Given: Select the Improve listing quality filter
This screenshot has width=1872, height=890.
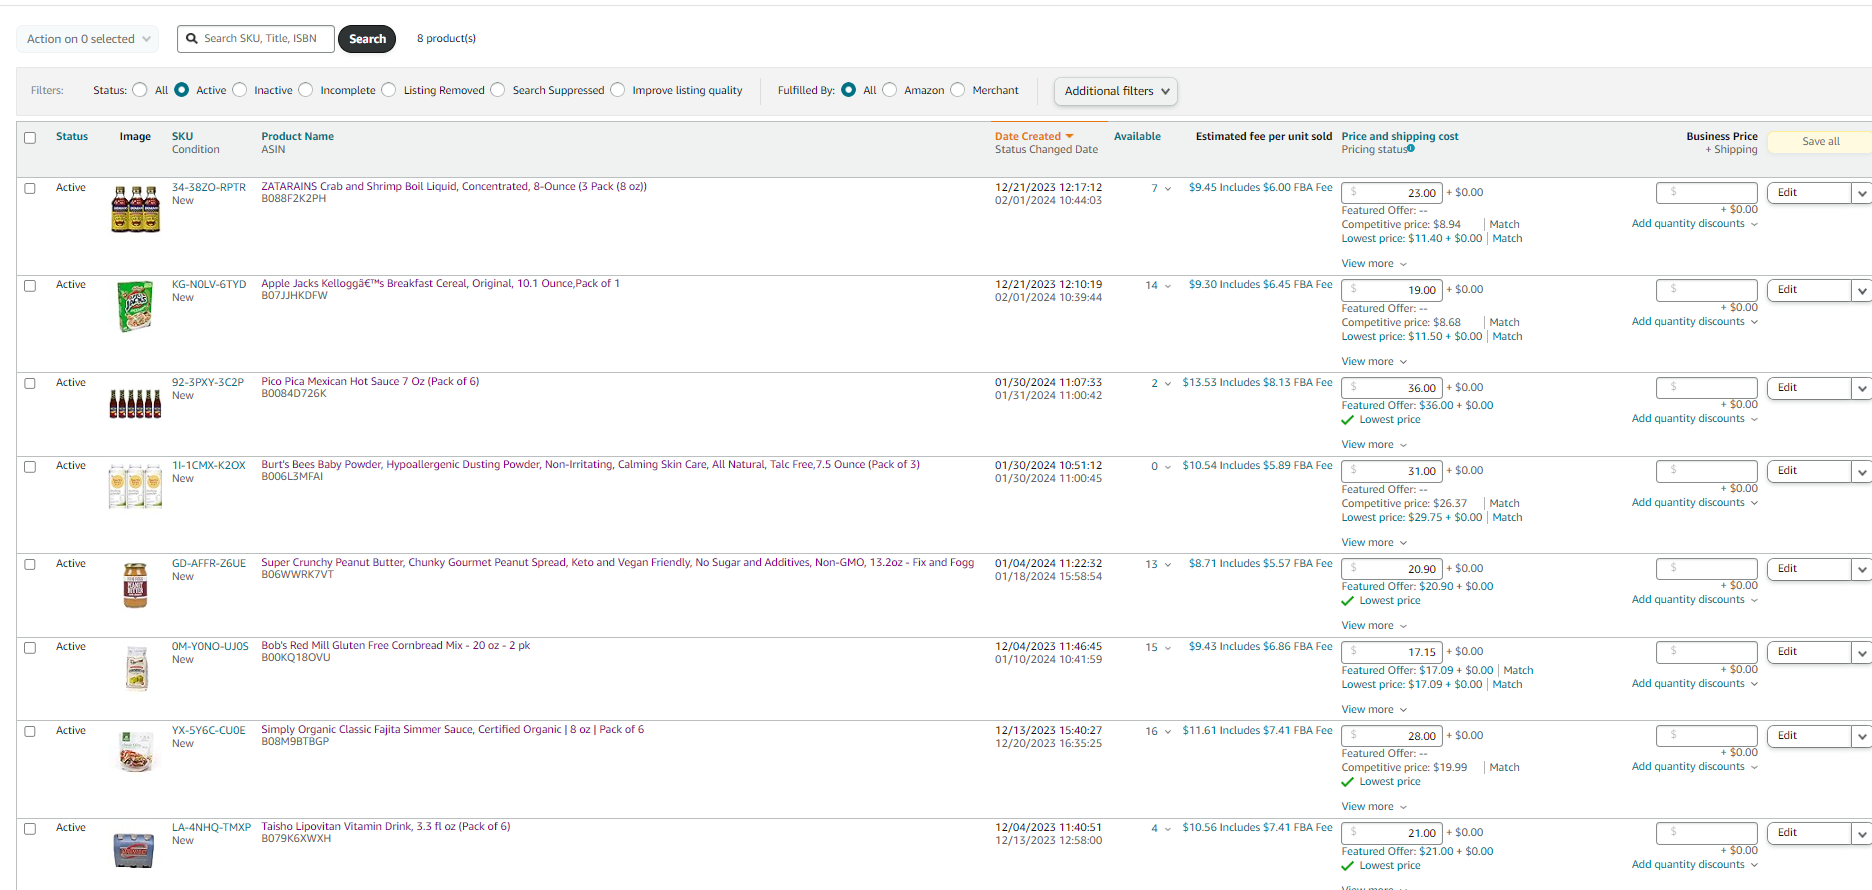Looking at the screenshot, I should tap(618, 90).
